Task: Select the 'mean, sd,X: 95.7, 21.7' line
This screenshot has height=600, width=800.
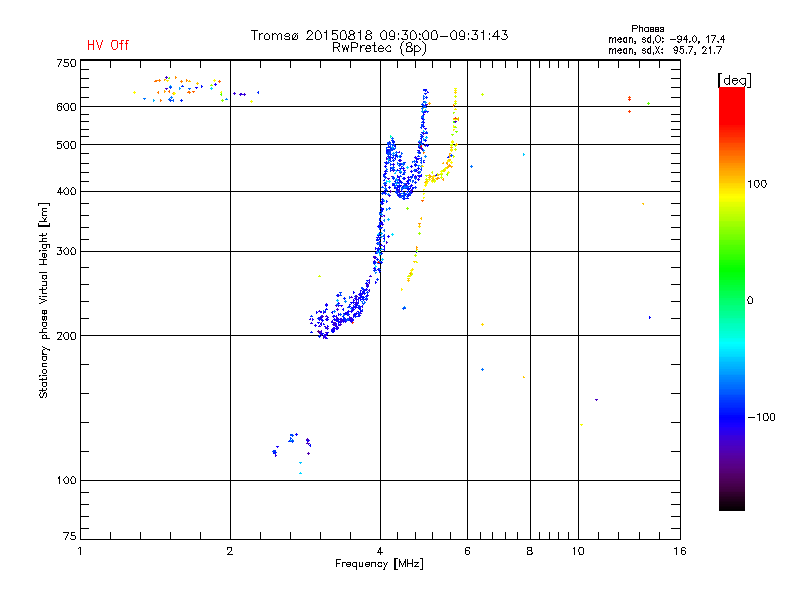Action: pyautogui.click(x=665, y=50)
